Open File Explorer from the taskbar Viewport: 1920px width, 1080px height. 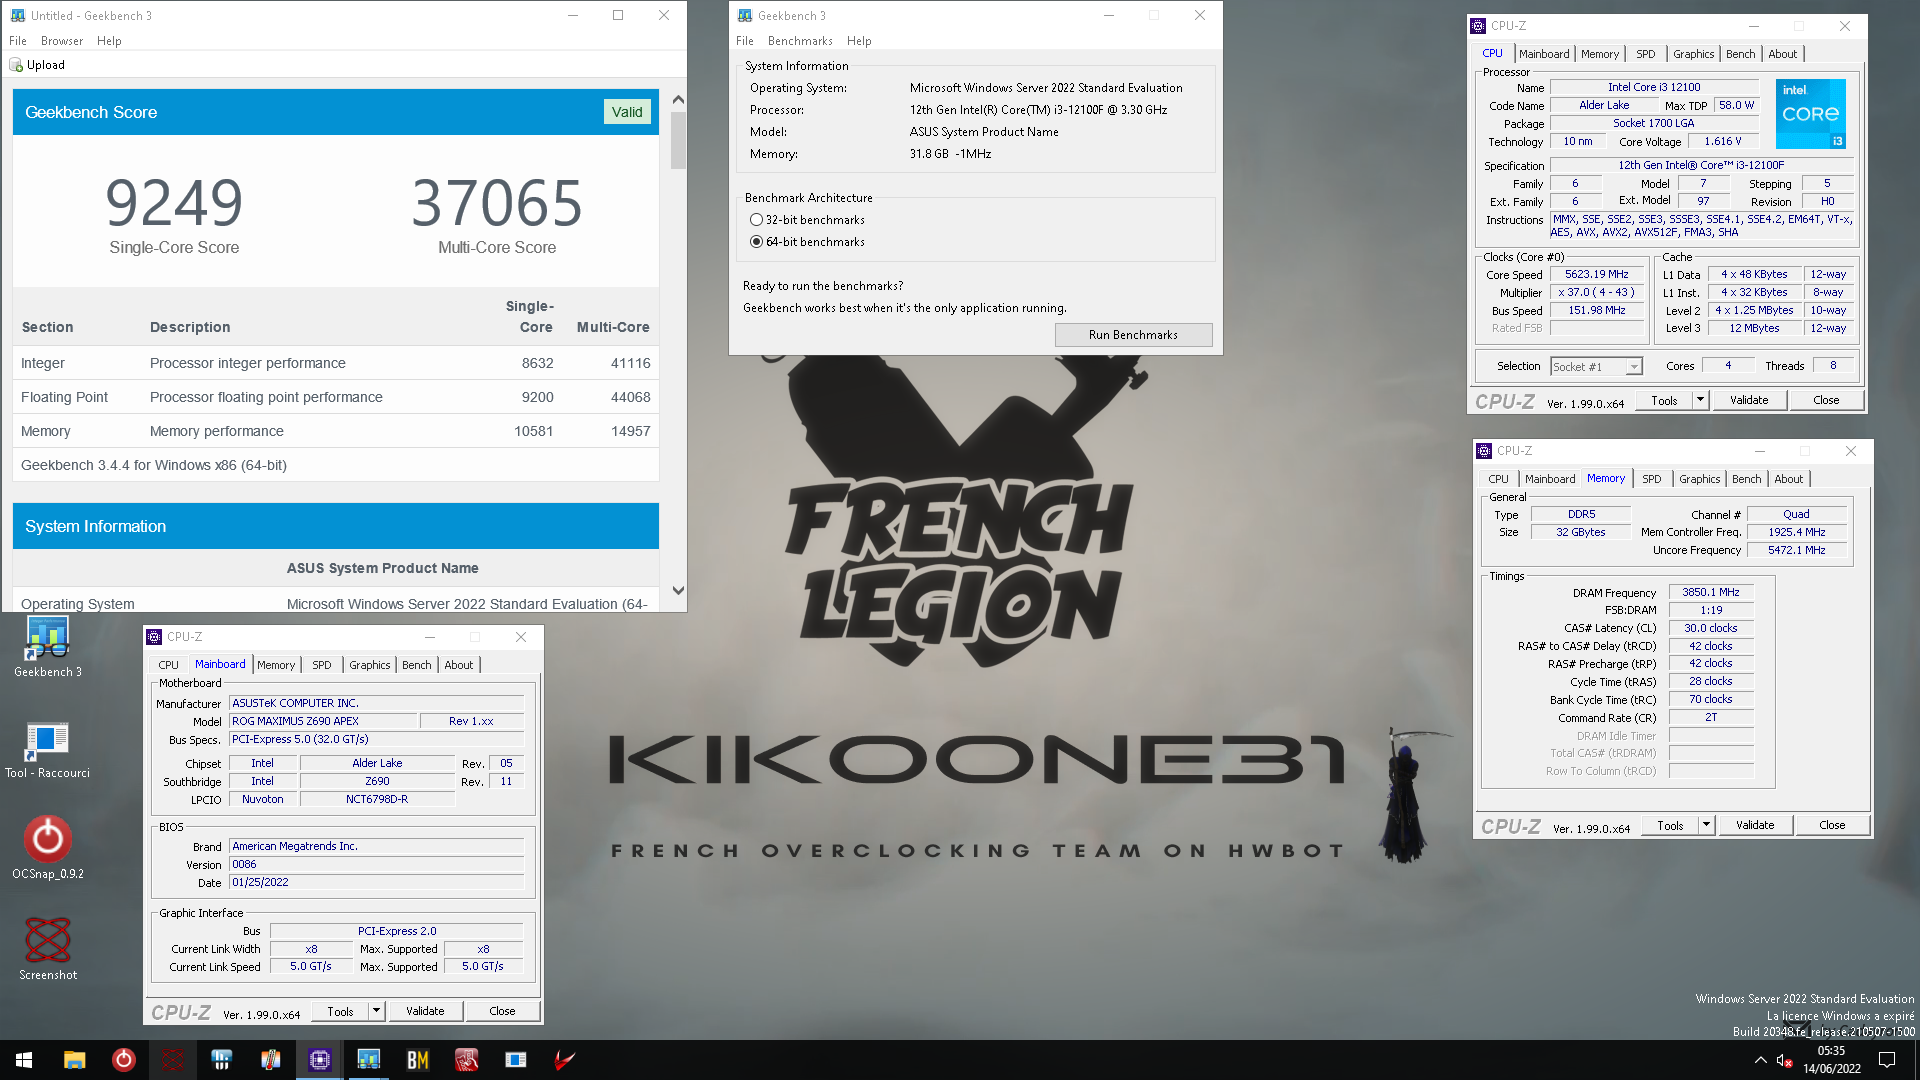tap(74, 1060)
